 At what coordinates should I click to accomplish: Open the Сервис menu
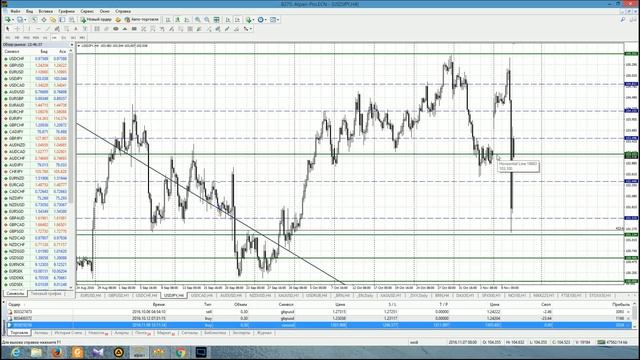[x=87, y=11]
